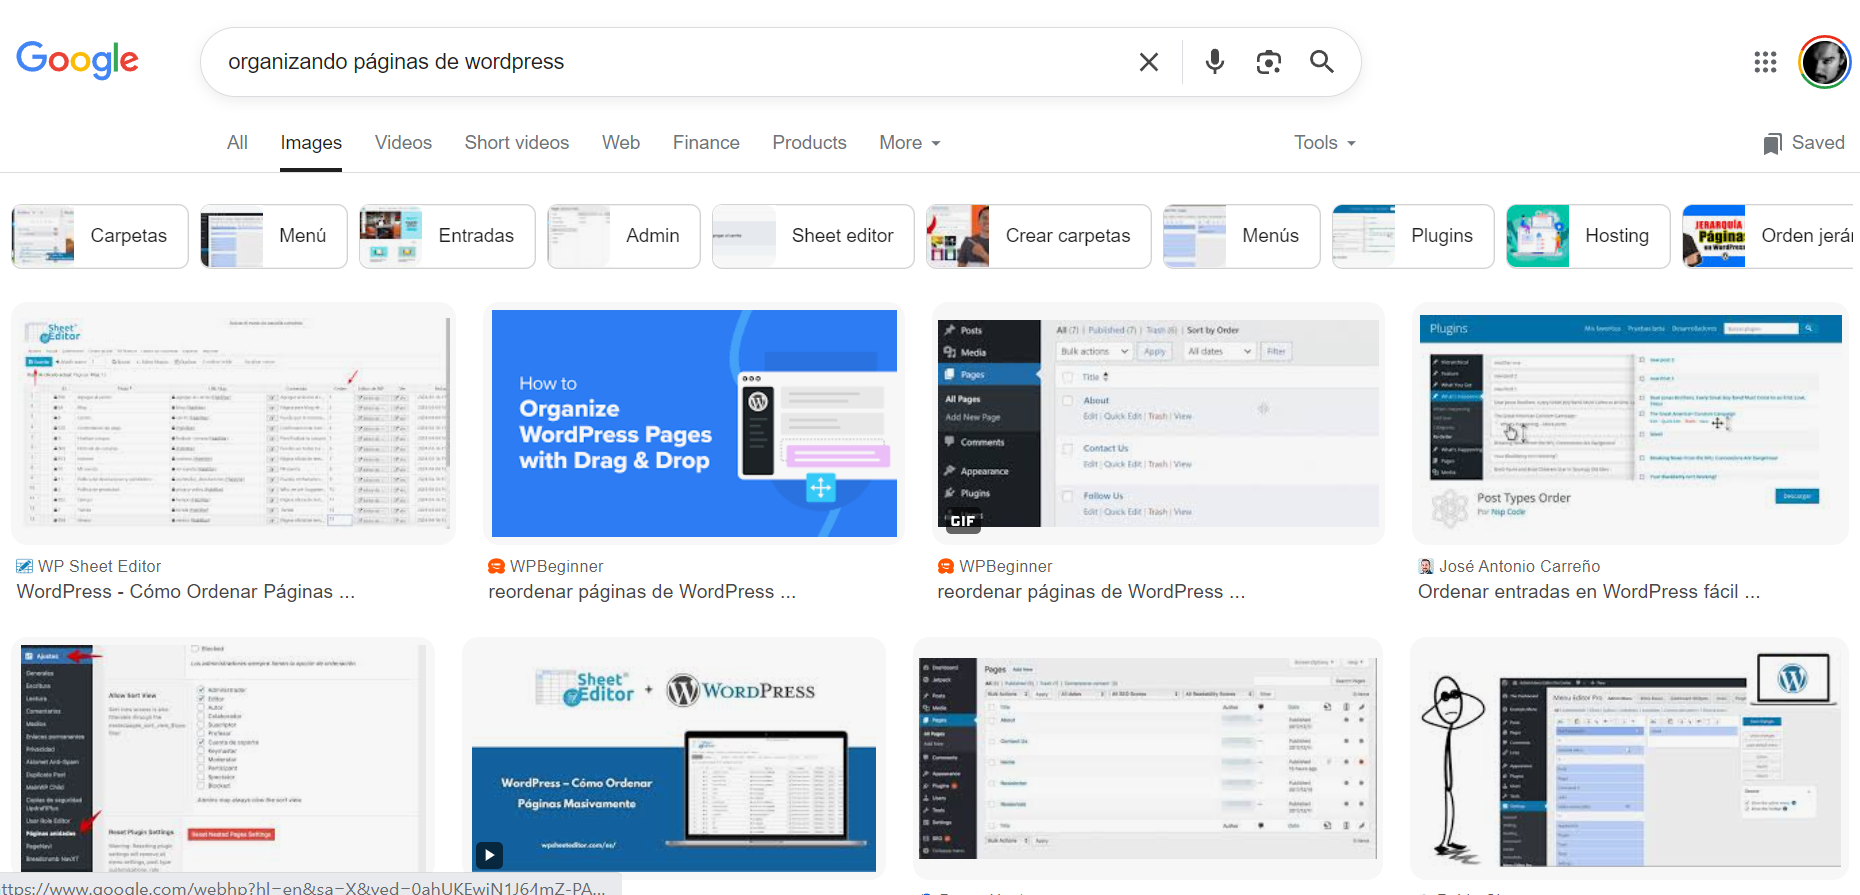The height and width of the screenshot is (895, 1860).
Task: Filter images by Hosting chip
Action: coord(1588,236)
